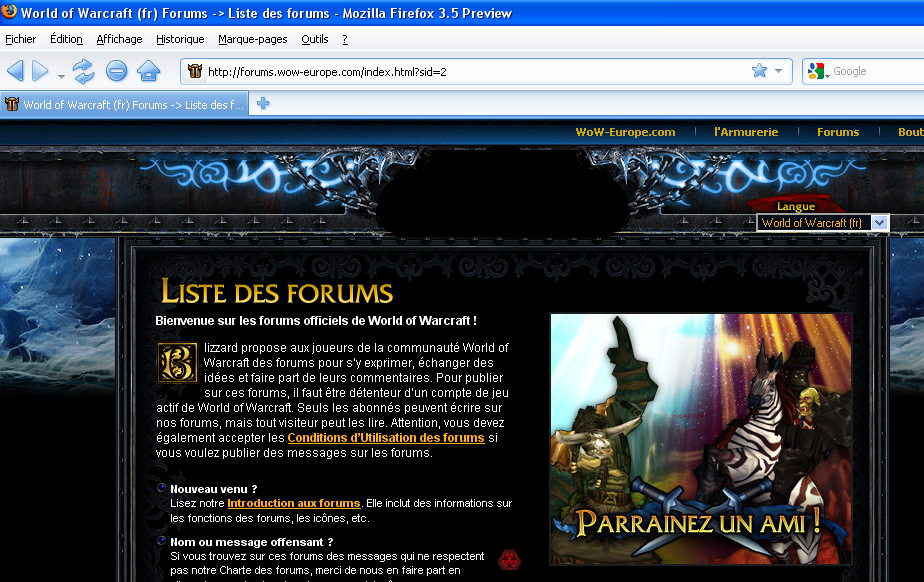
Task: Go forward with the Forward arrow
Action: [41, 71]
